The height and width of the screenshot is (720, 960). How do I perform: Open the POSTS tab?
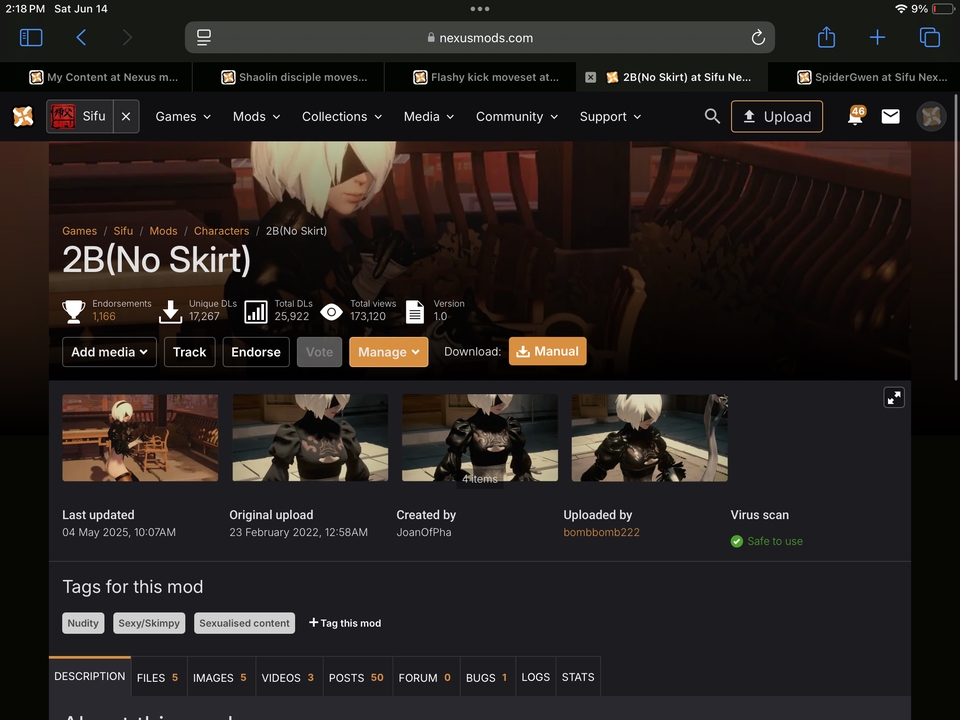[356, 677]
